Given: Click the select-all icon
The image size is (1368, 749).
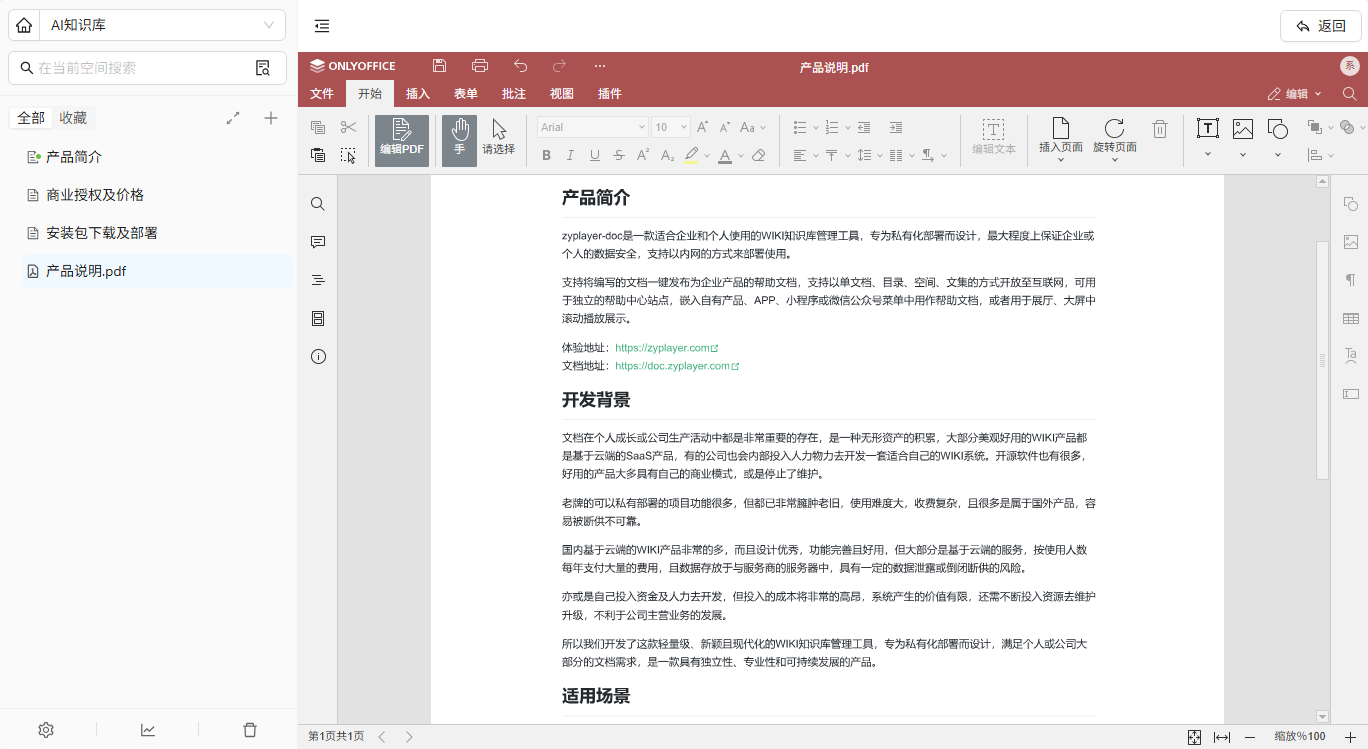Looking at the screenshot, I should pos(348,155).
